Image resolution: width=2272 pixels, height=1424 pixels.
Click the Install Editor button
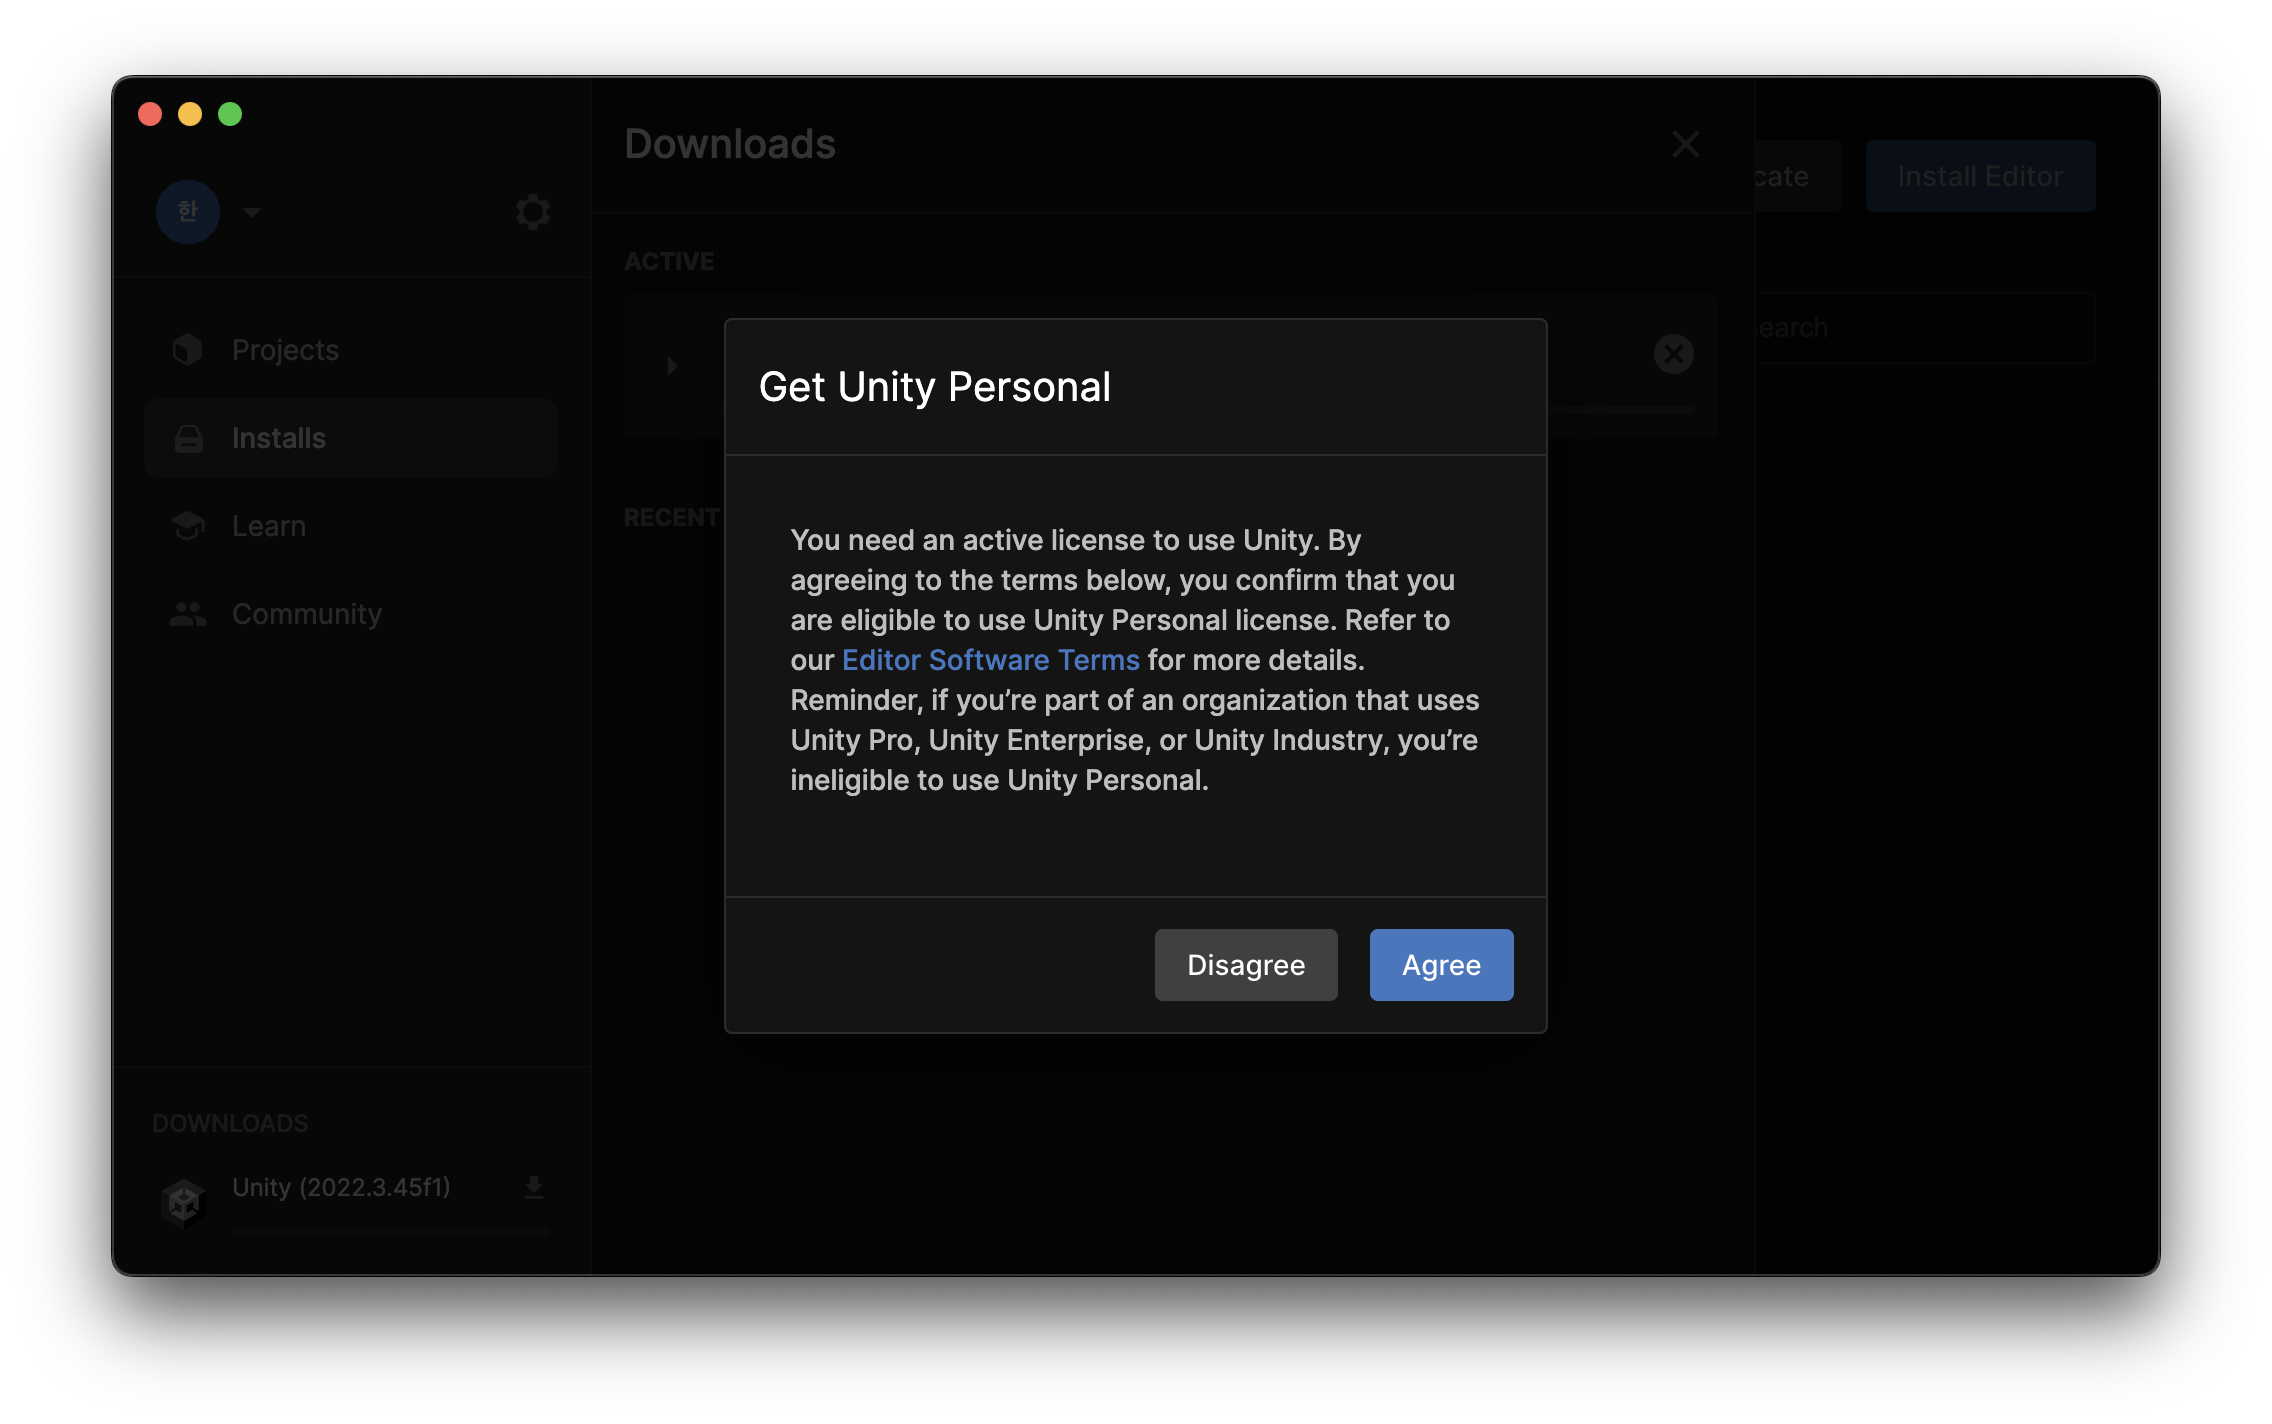1979,176
